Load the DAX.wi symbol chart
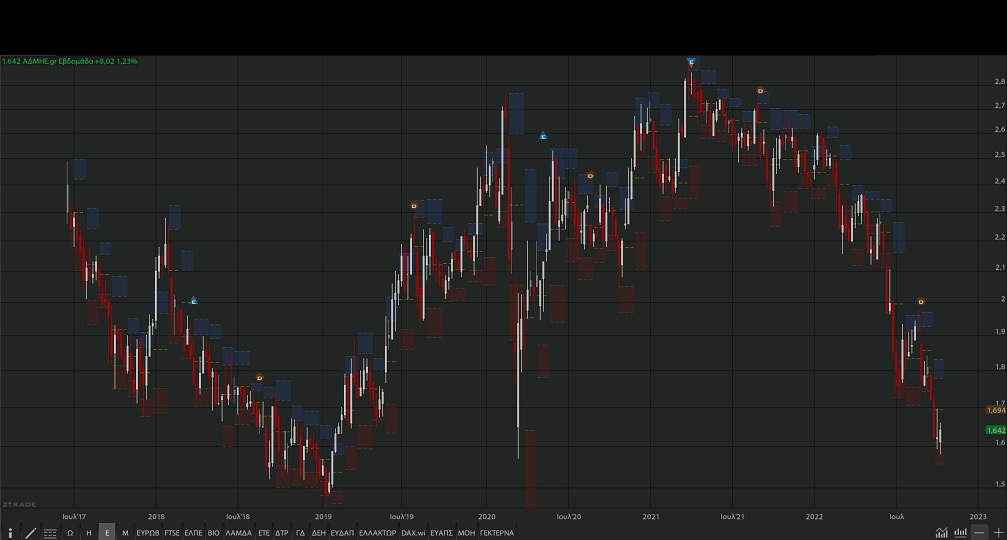The width and height of the screenshot is (1007, 540). [x=413, y=533]
